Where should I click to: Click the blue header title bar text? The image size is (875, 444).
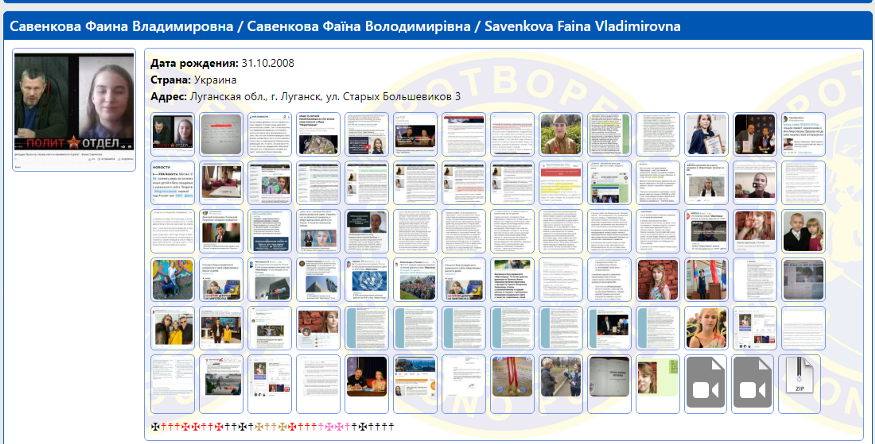345,26
